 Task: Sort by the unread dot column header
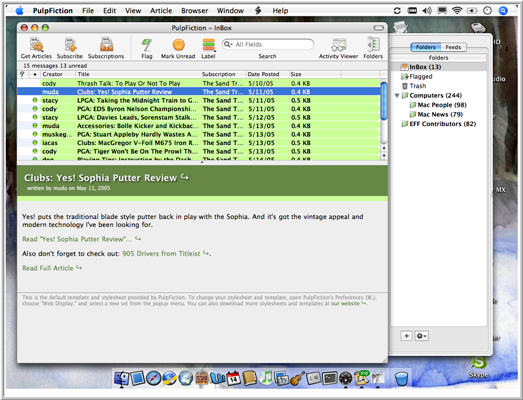pyautogui.click(x=35, y=74)
